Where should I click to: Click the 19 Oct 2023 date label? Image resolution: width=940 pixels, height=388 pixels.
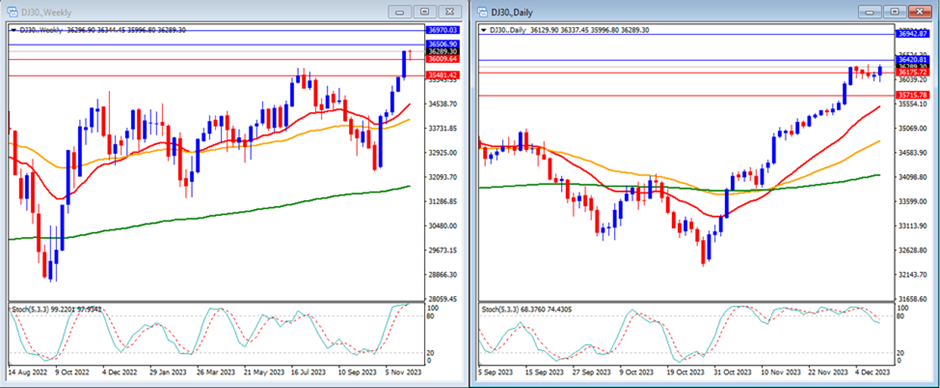(684, 372)
